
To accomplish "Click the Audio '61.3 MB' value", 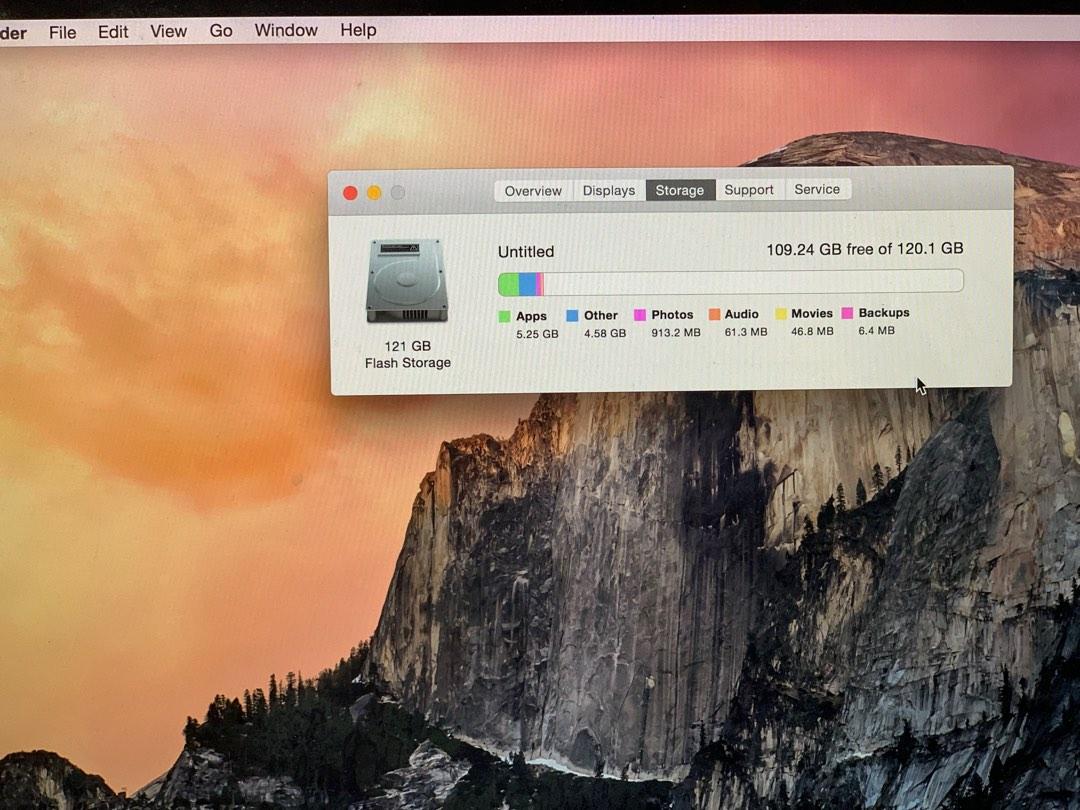I will 746,332.
